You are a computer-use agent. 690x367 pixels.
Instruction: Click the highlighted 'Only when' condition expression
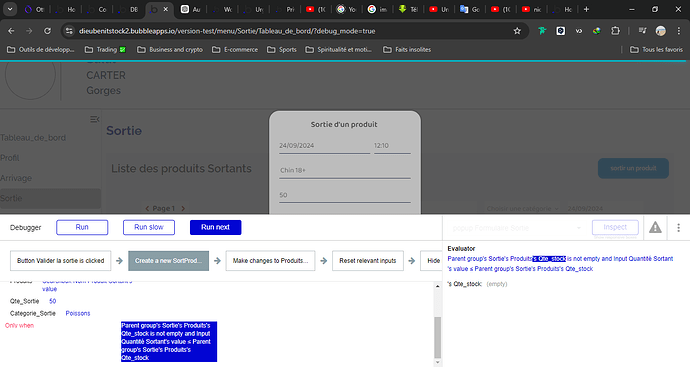pyautogui.click(x=169, y=341)
